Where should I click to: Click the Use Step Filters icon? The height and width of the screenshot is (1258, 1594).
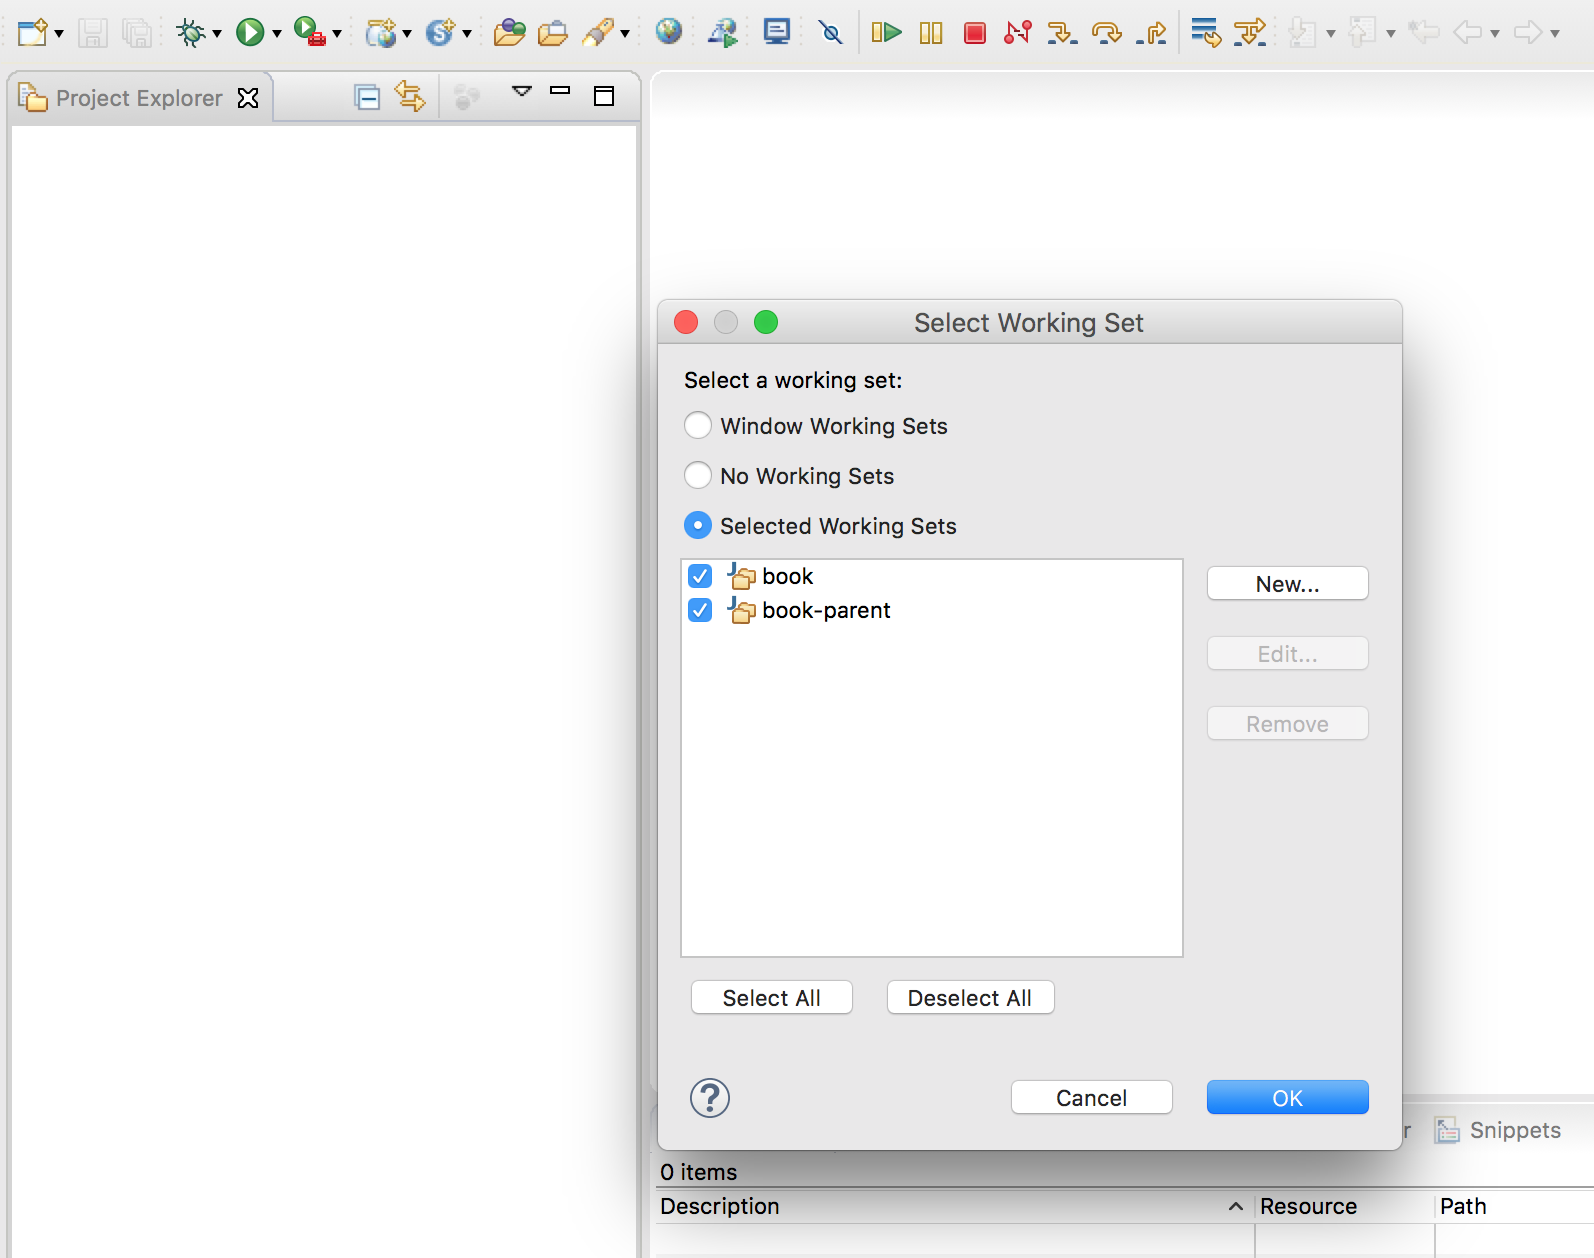pyautogui.click(x=1250, y=33)
